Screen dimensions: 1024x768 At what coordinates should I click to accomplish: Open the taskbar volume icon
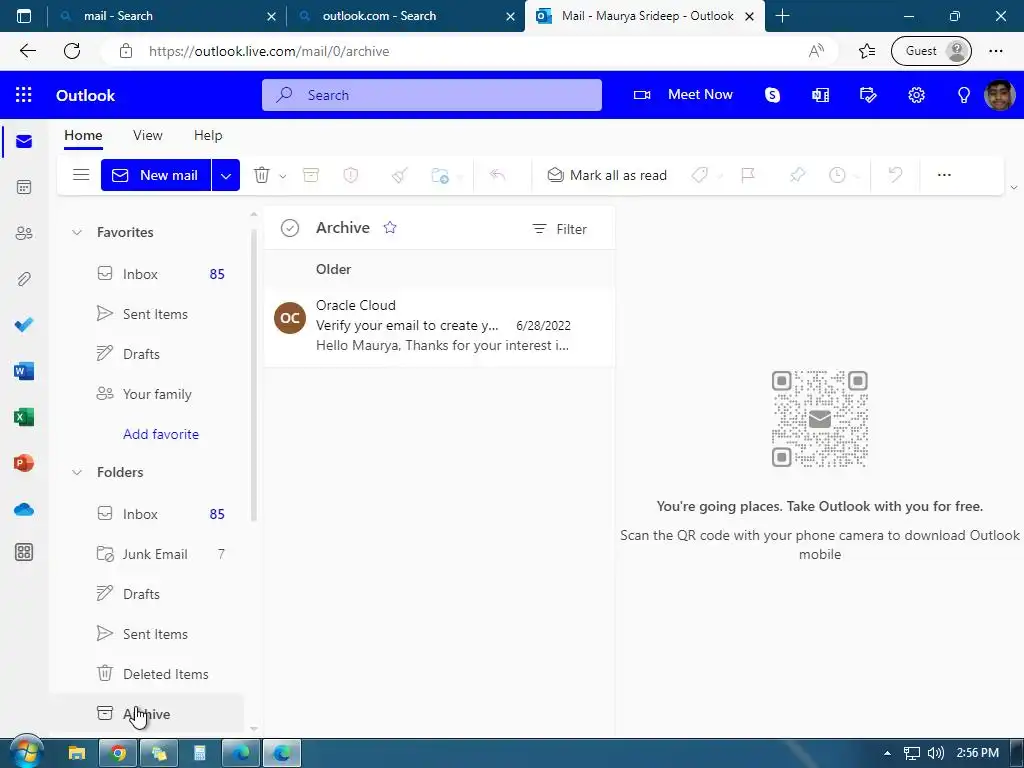[x=935, y=753]
